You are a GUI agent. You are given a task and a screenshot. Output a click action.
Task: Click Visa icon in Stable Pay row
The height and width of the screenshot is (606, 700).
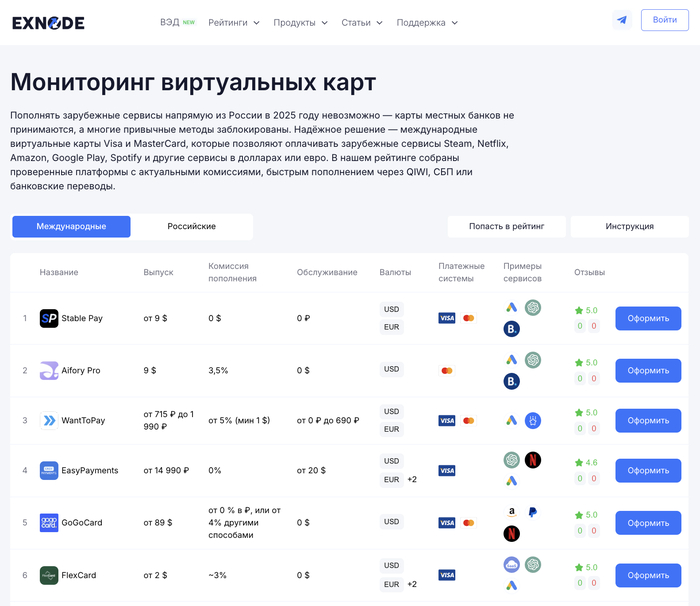pos(447,318)
